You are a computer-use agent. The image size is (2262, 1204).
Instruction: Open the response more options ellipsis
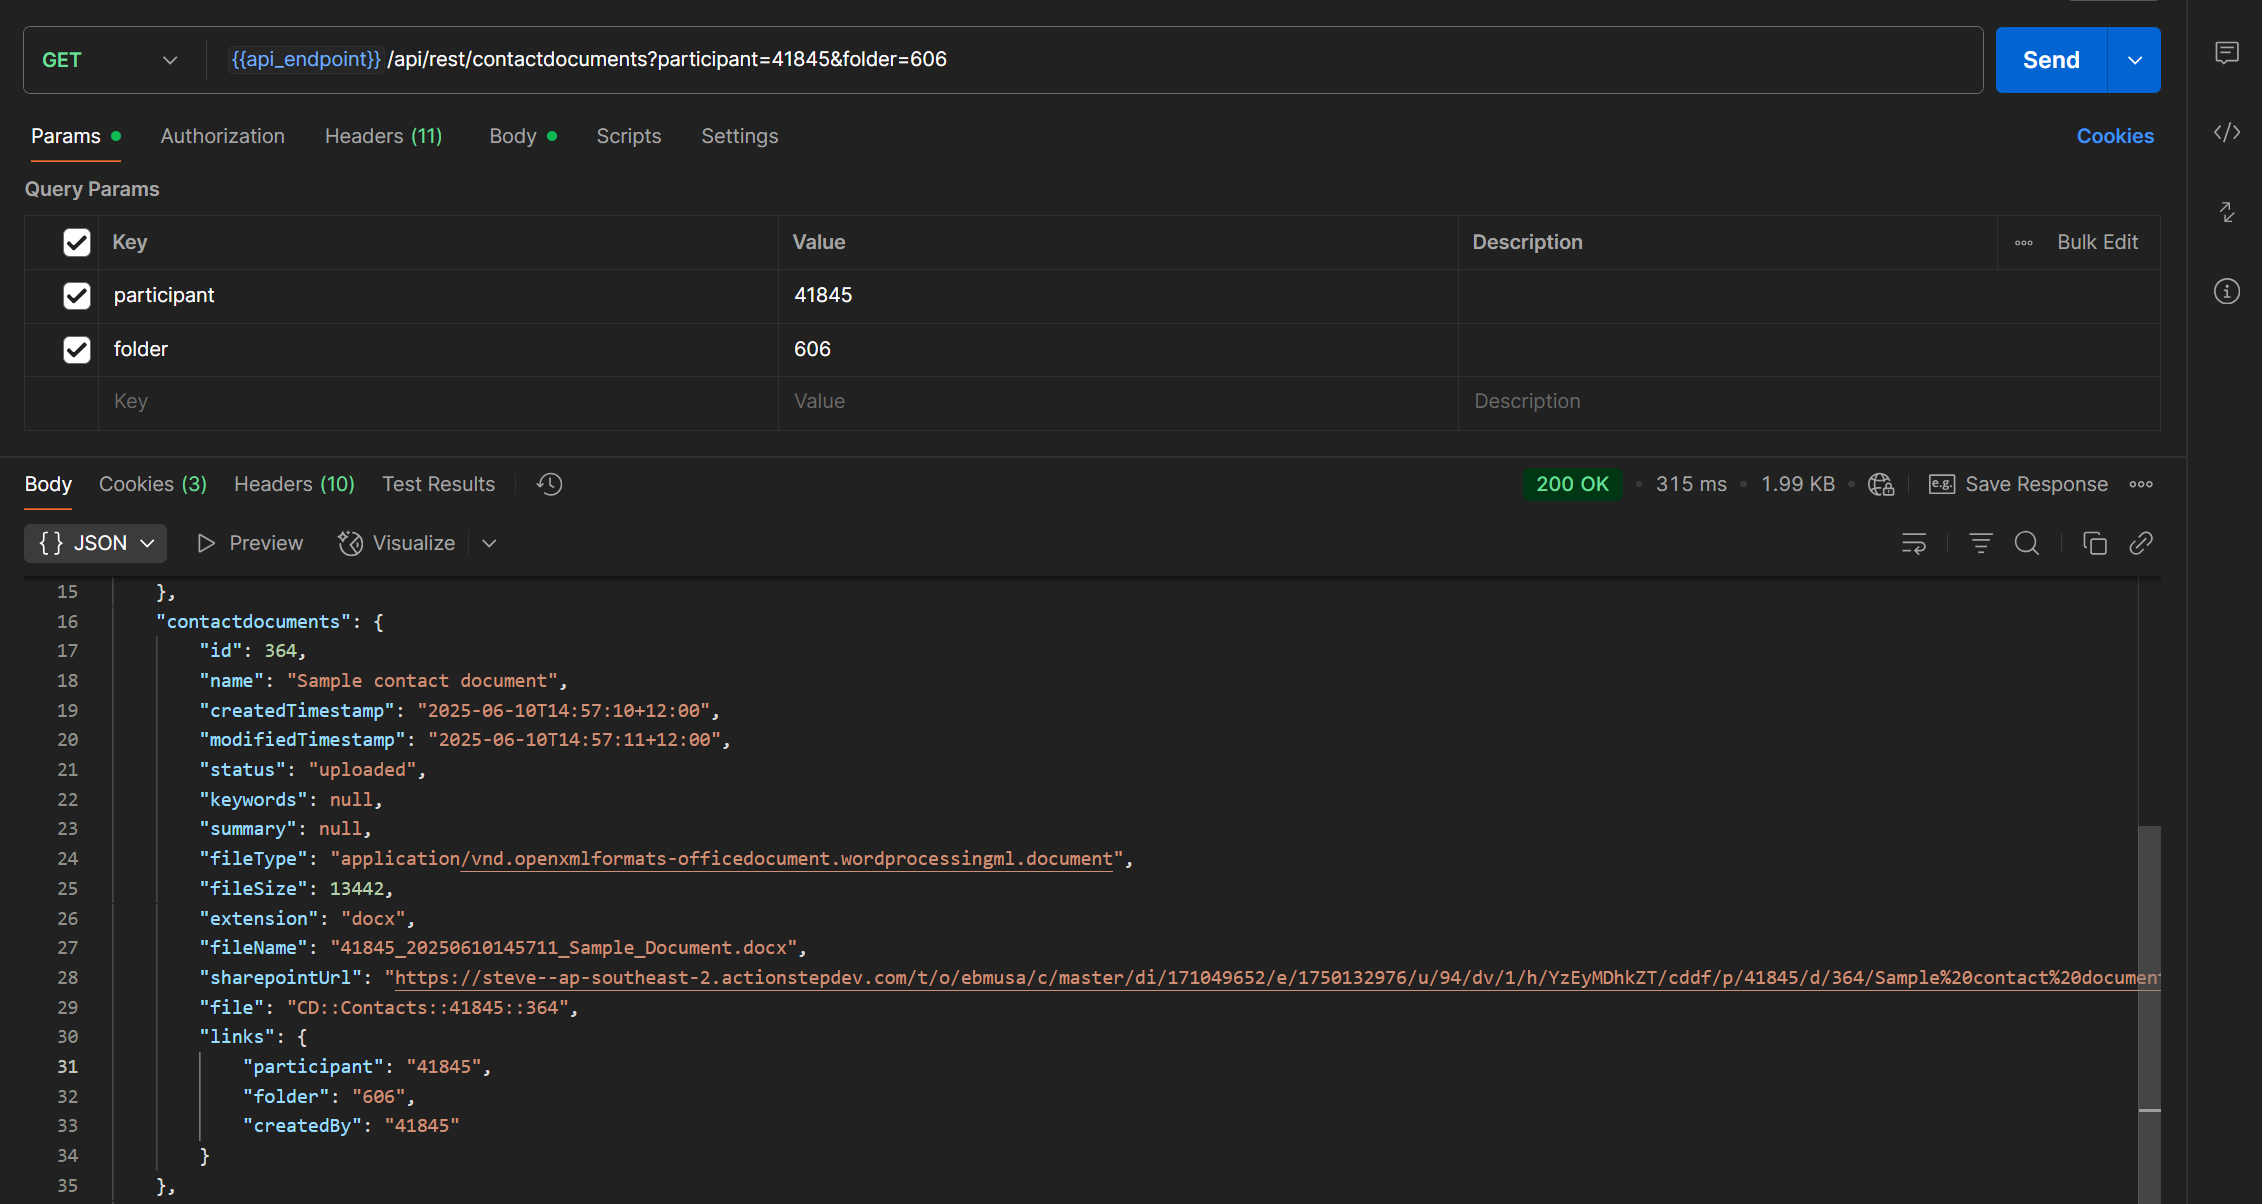2141,484
